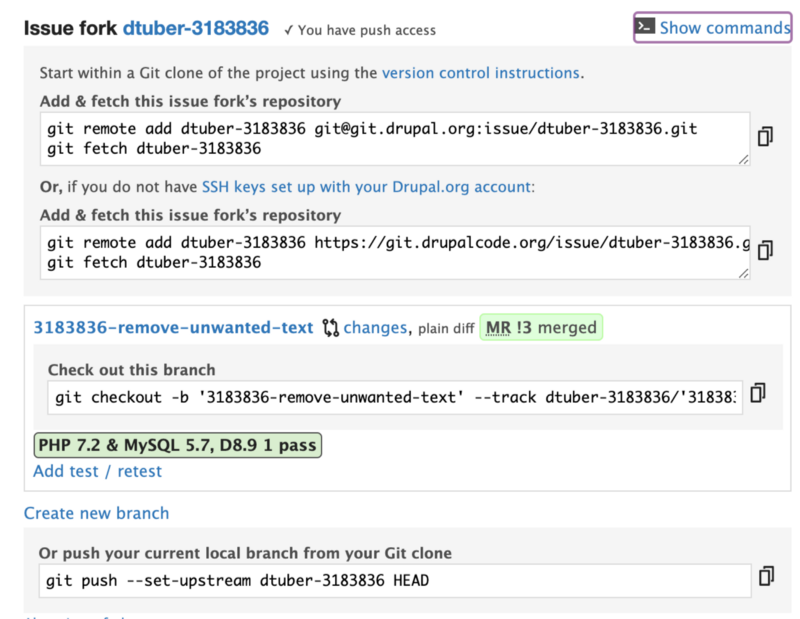Click inside the SSH remote add text area
800x619 pixels.
coord(394,139)
